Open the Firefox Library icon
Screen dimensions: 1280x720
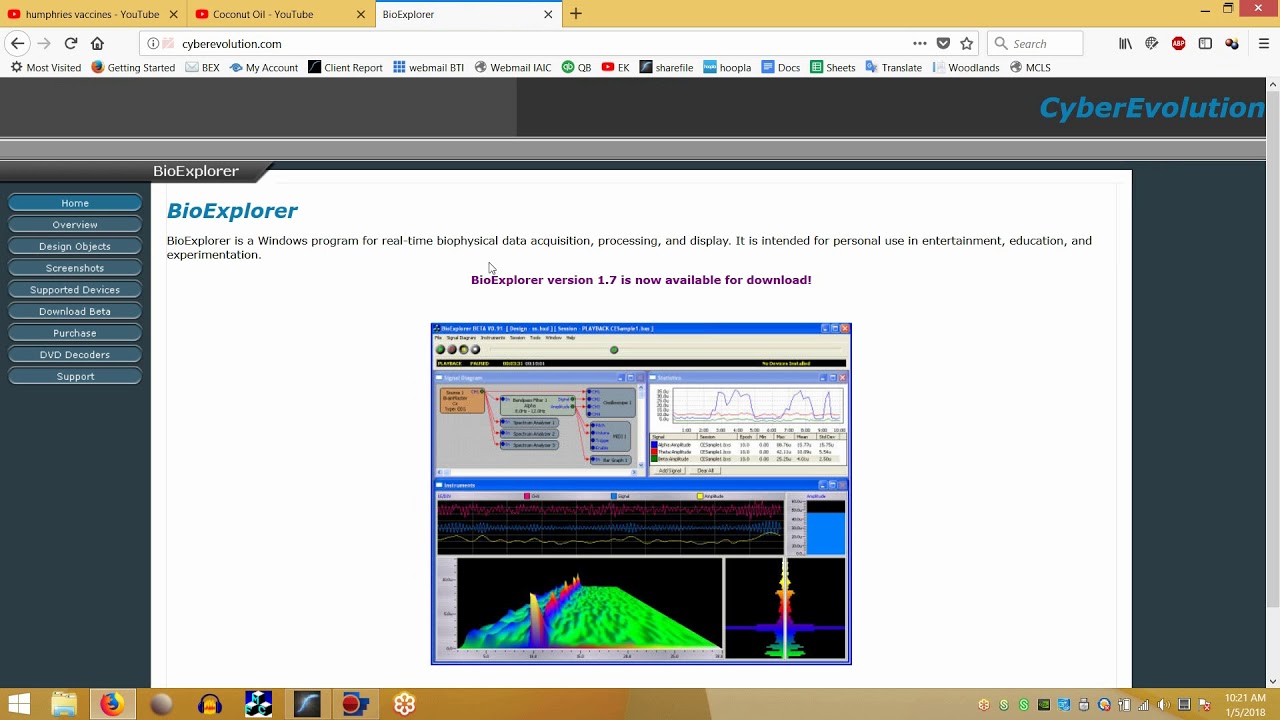(1125, 44)
